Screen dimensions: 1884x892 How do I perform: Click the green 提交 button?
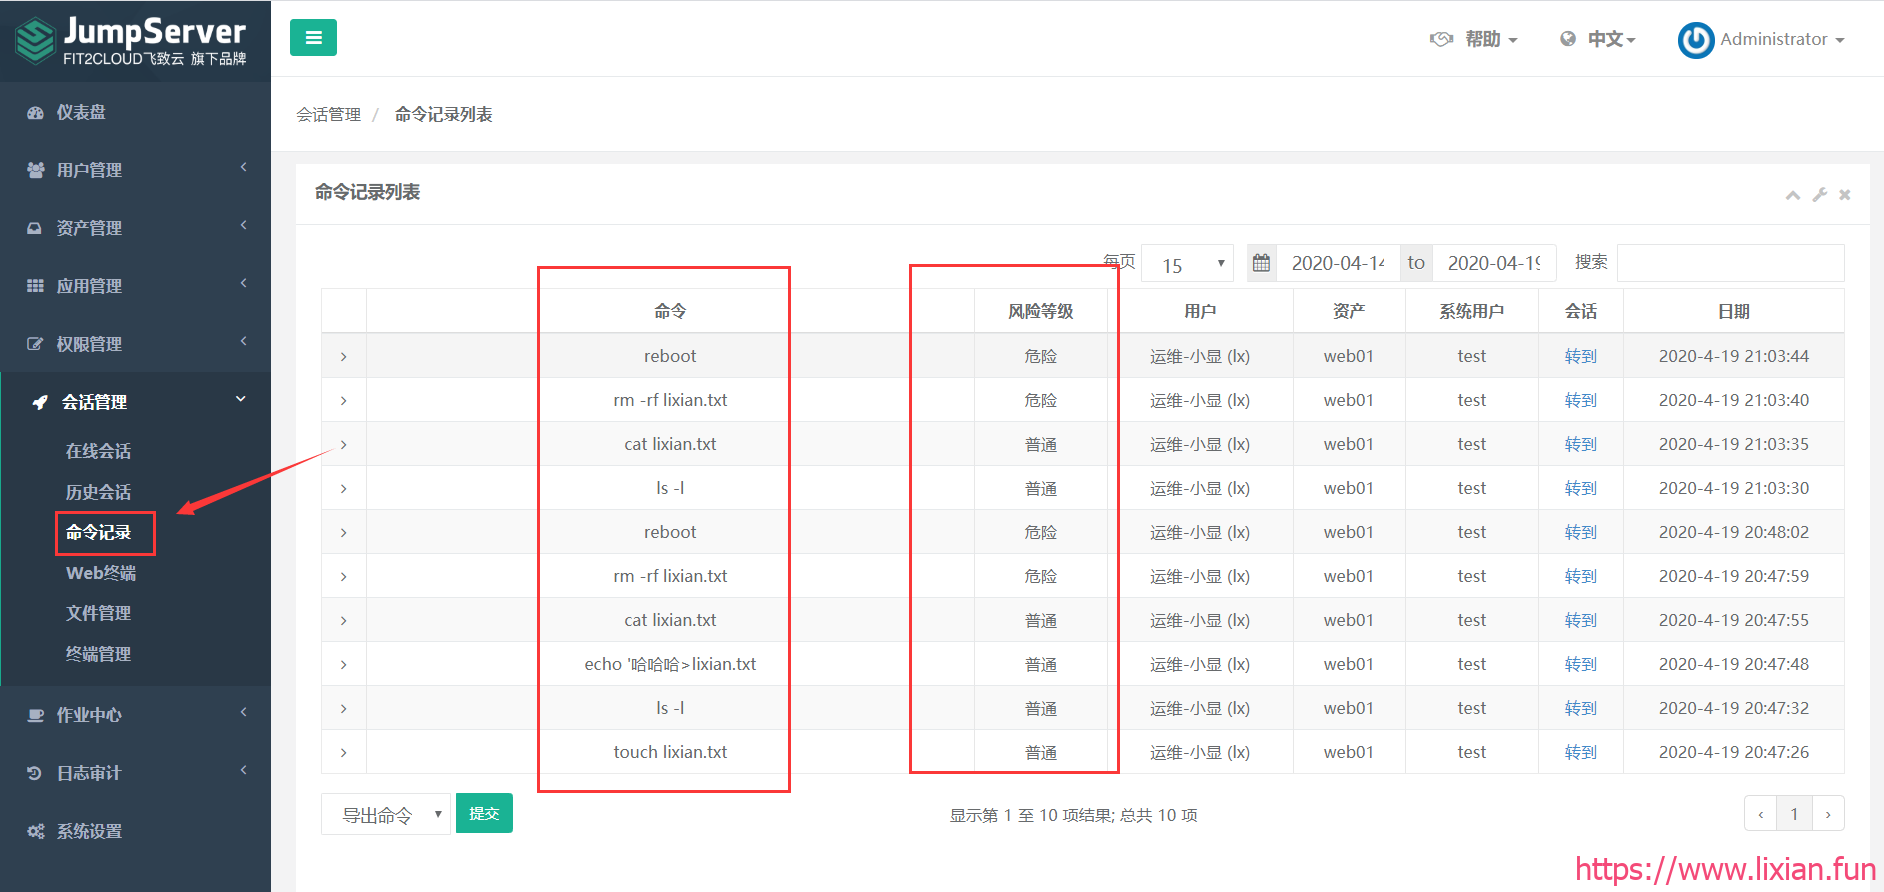pos(484,814)
